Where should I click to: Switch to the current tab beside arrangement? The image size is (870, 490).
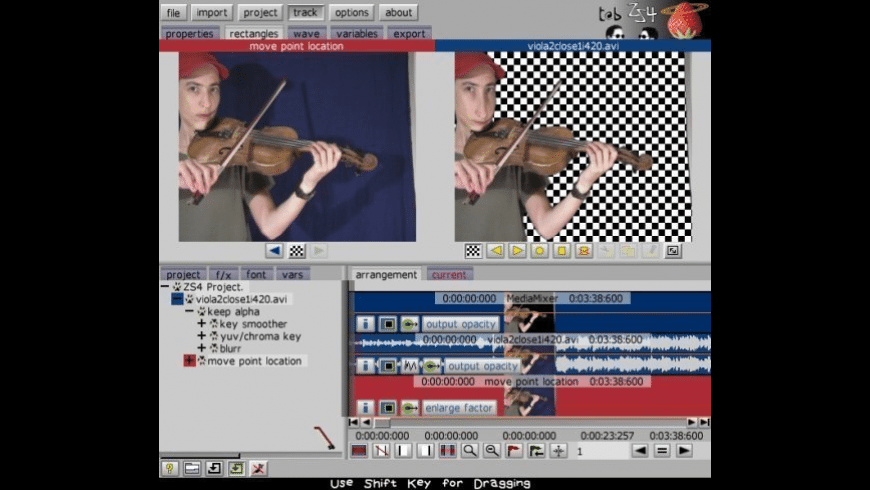pos(449,274)
